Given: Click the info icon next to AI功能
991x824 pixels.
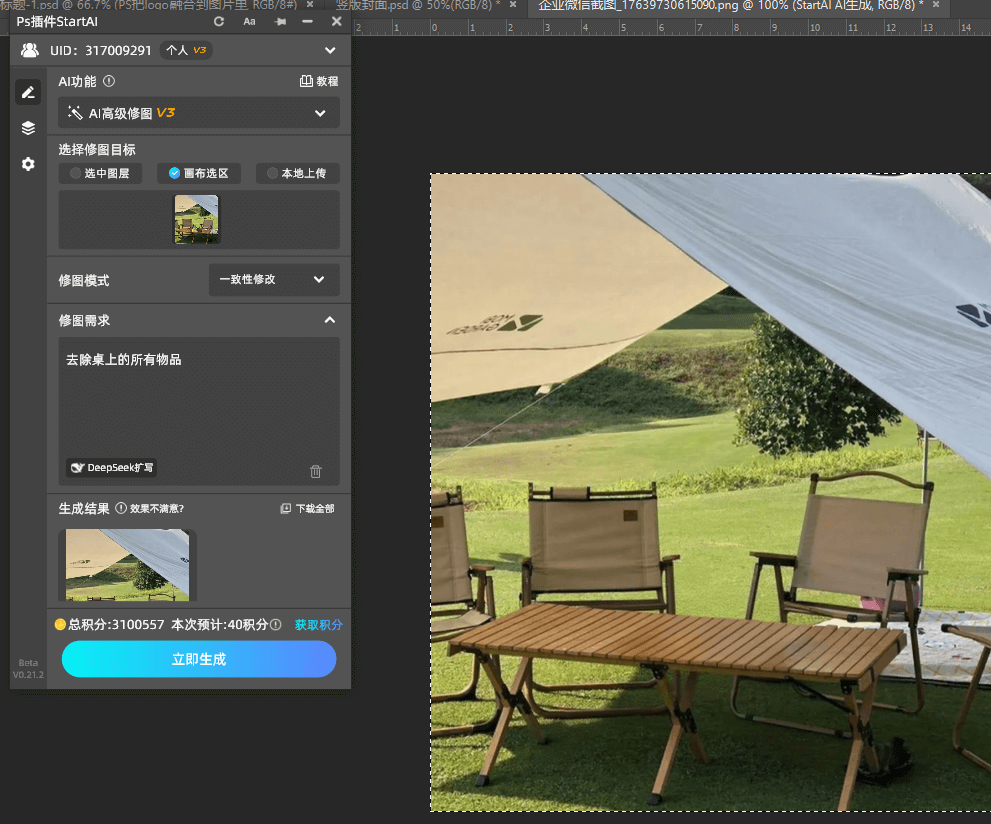Looking at the screenshot, I should pyautogui.click(x=109, y=82).
